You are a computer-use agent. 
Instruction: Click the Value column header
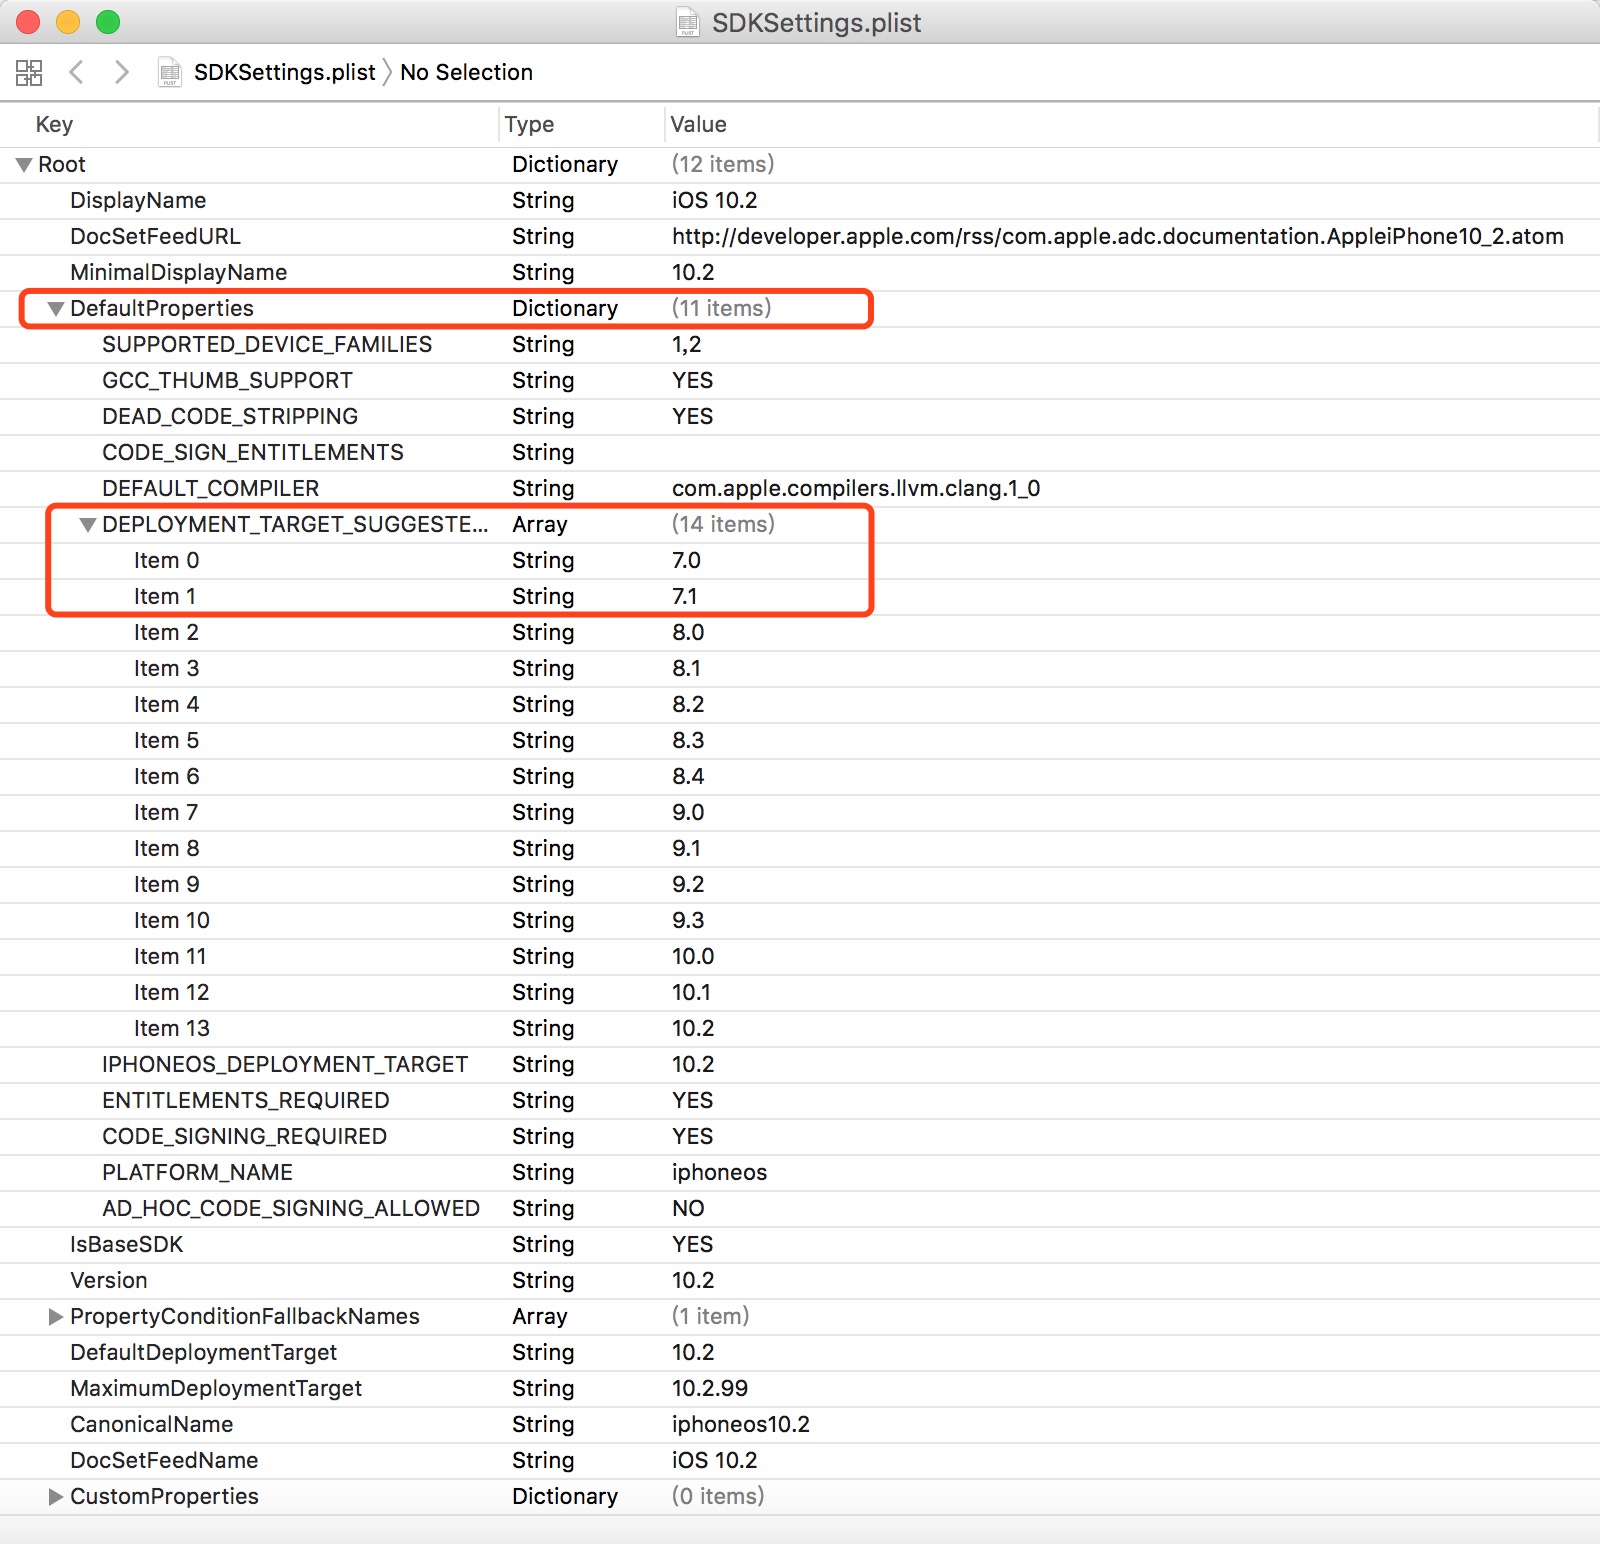[698, 124]
